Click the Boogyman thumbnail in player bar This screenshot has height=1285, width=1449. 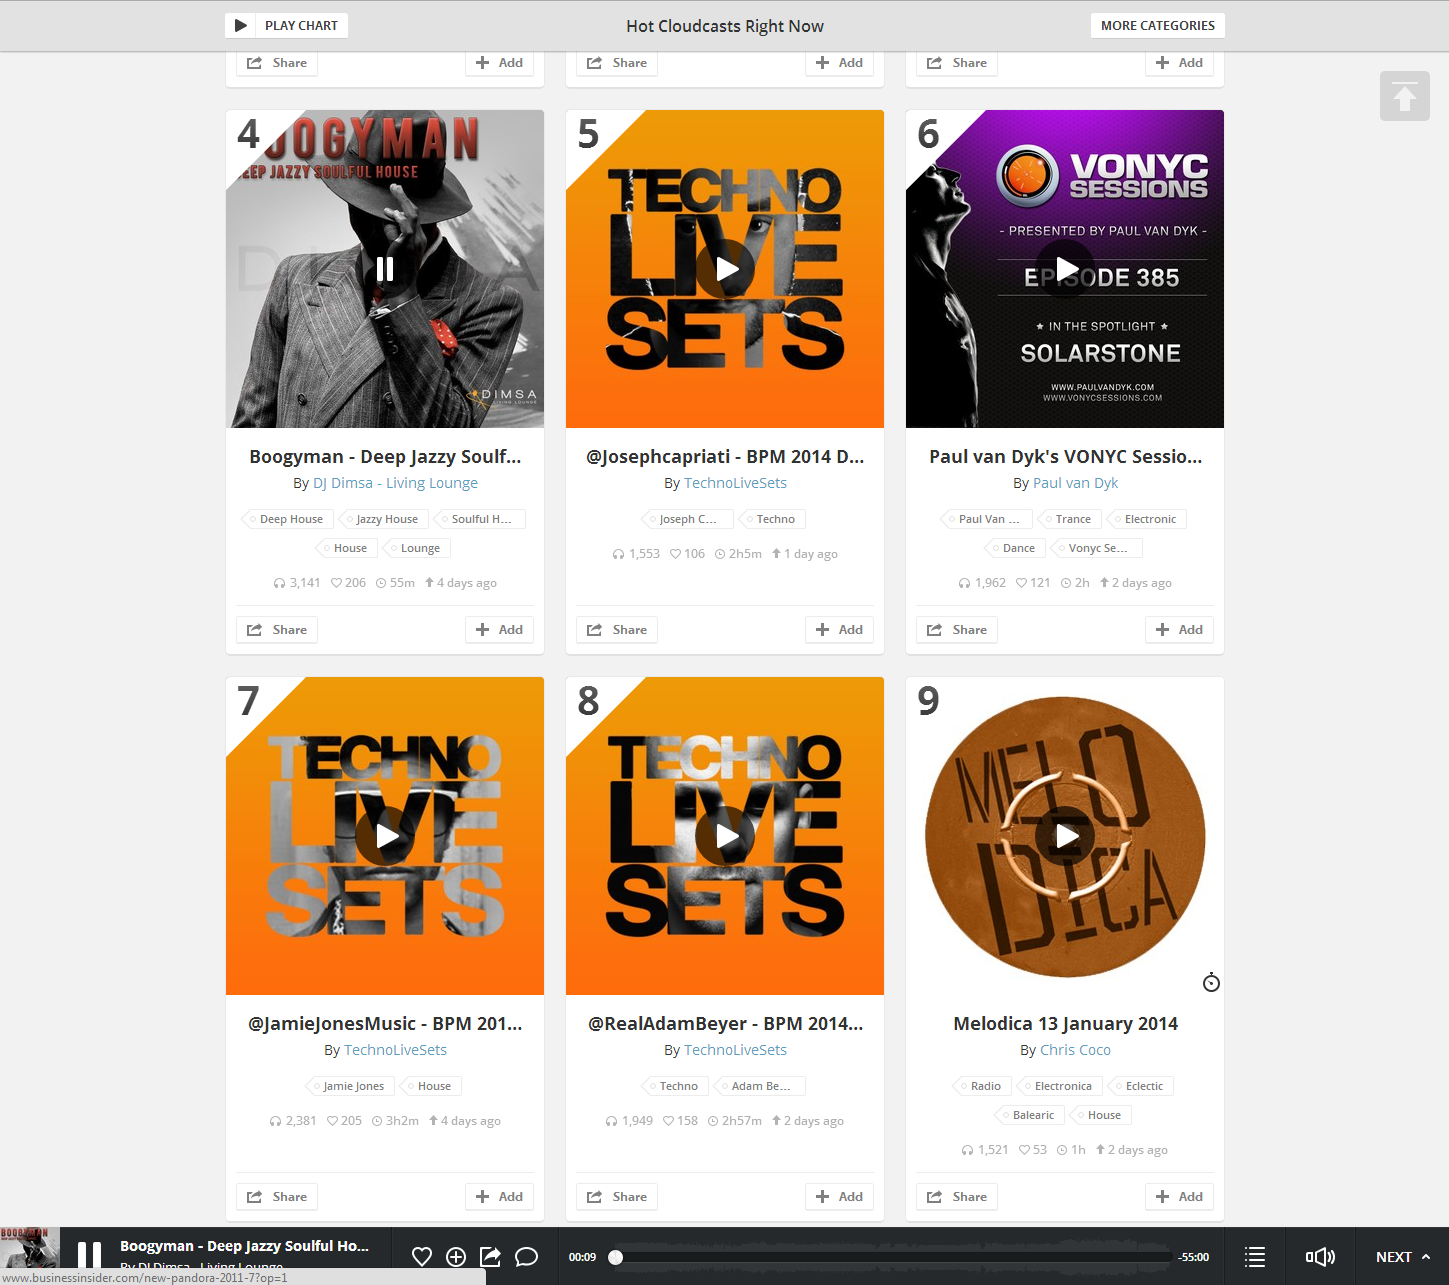tap(30, 1256)
